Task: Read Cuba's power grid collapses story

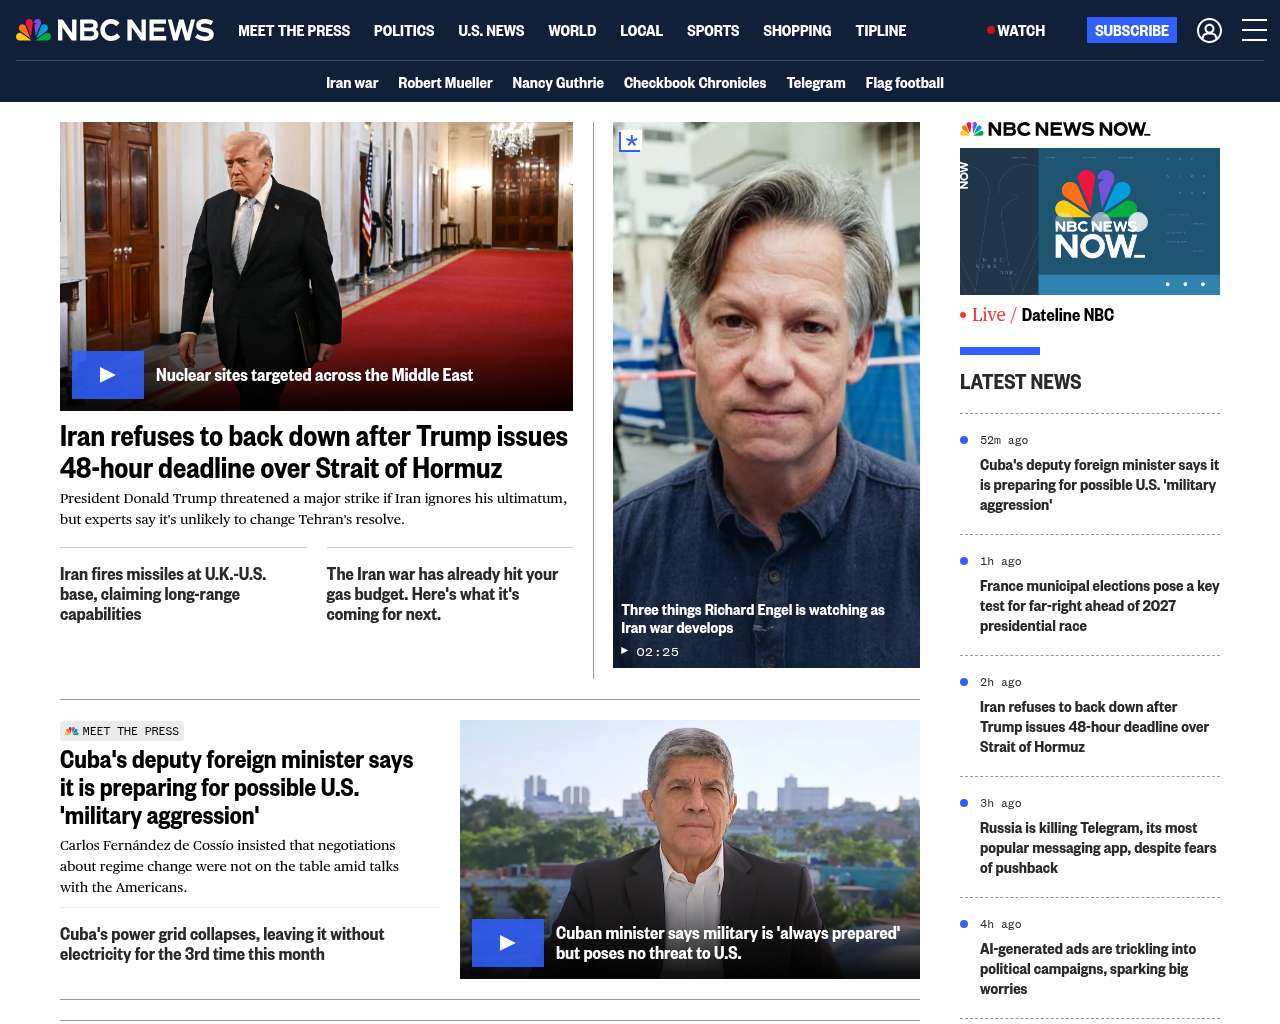Action: pyautogui.click(x=222, y=944)
